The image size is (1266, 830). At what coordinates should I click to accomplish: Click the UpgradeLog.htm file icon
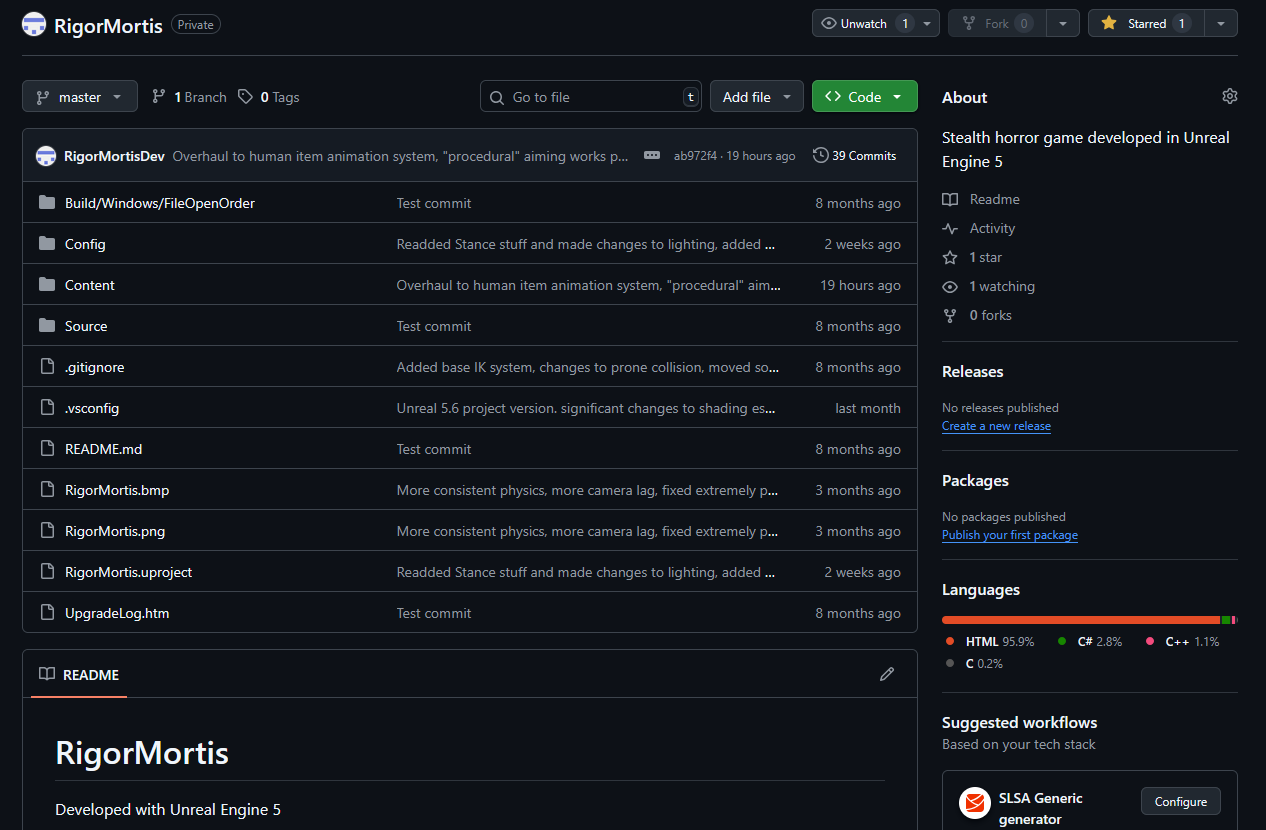pos(47,613)
